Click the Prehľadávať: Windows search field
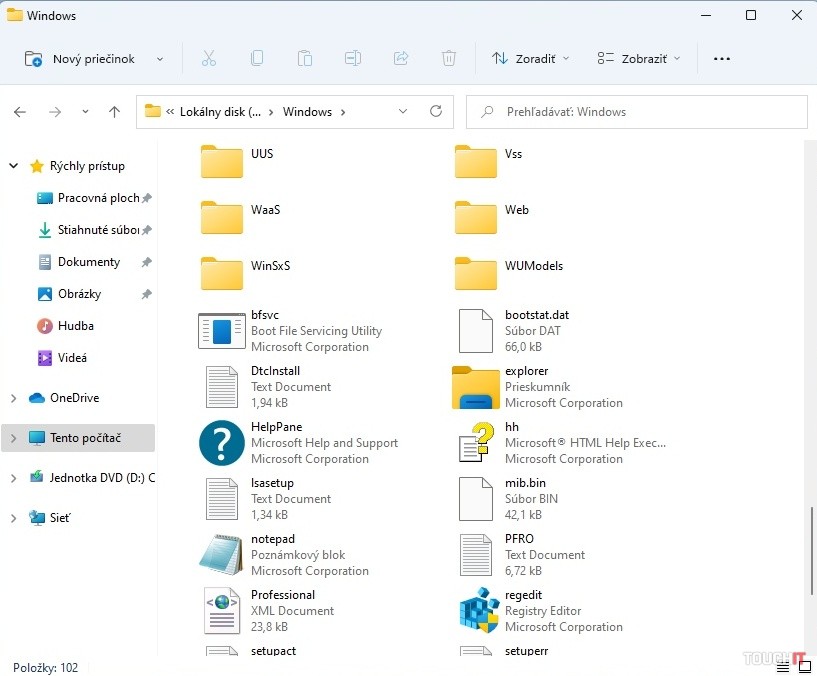The image size is (817, 676). [x=640, y=112]
